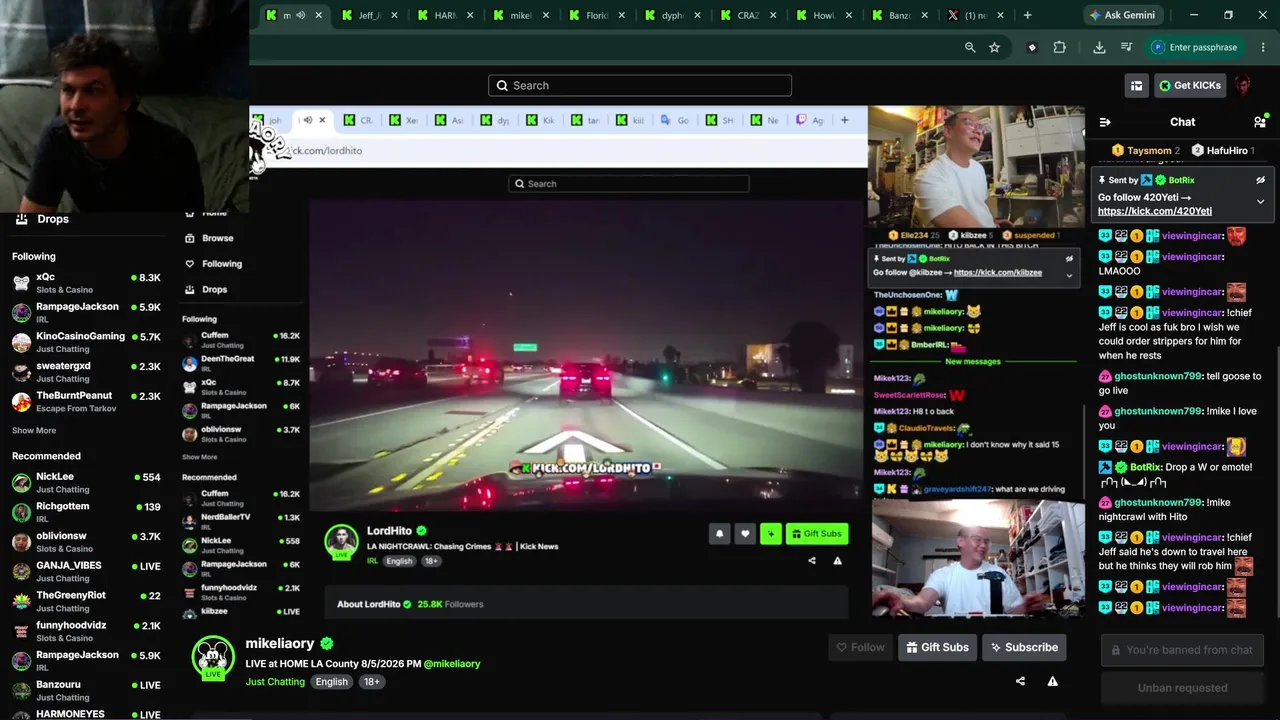This screenshot has height=720, width=1280.
Task: Click the zoom magnifier icon in the address bar
Action: point(970,47)
